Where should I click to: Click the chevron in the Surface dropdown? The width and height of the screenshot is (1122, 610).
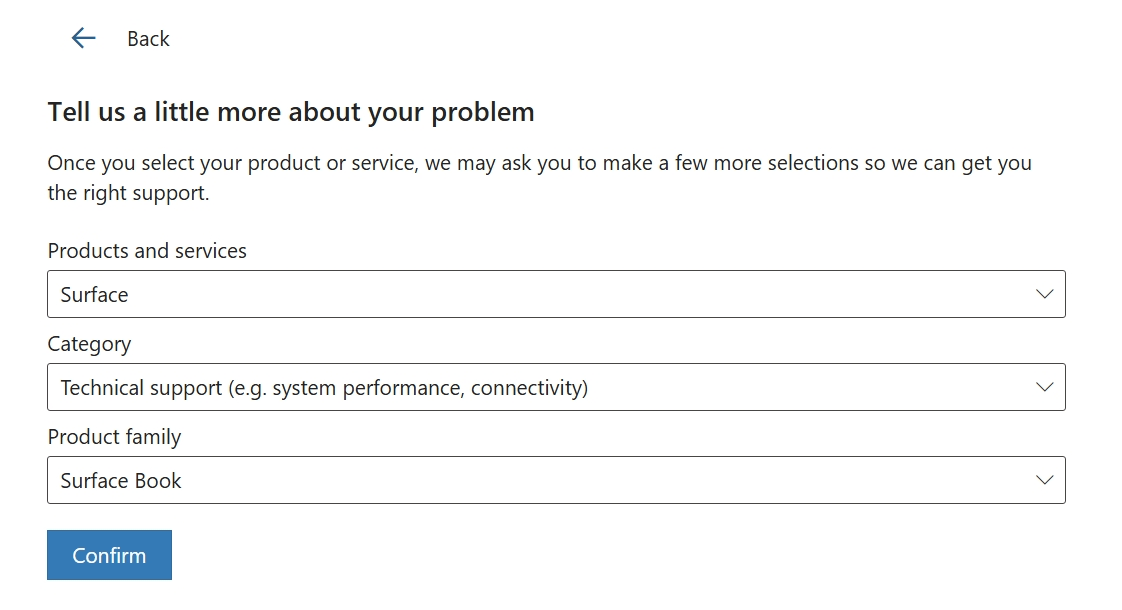(1045, 294)
